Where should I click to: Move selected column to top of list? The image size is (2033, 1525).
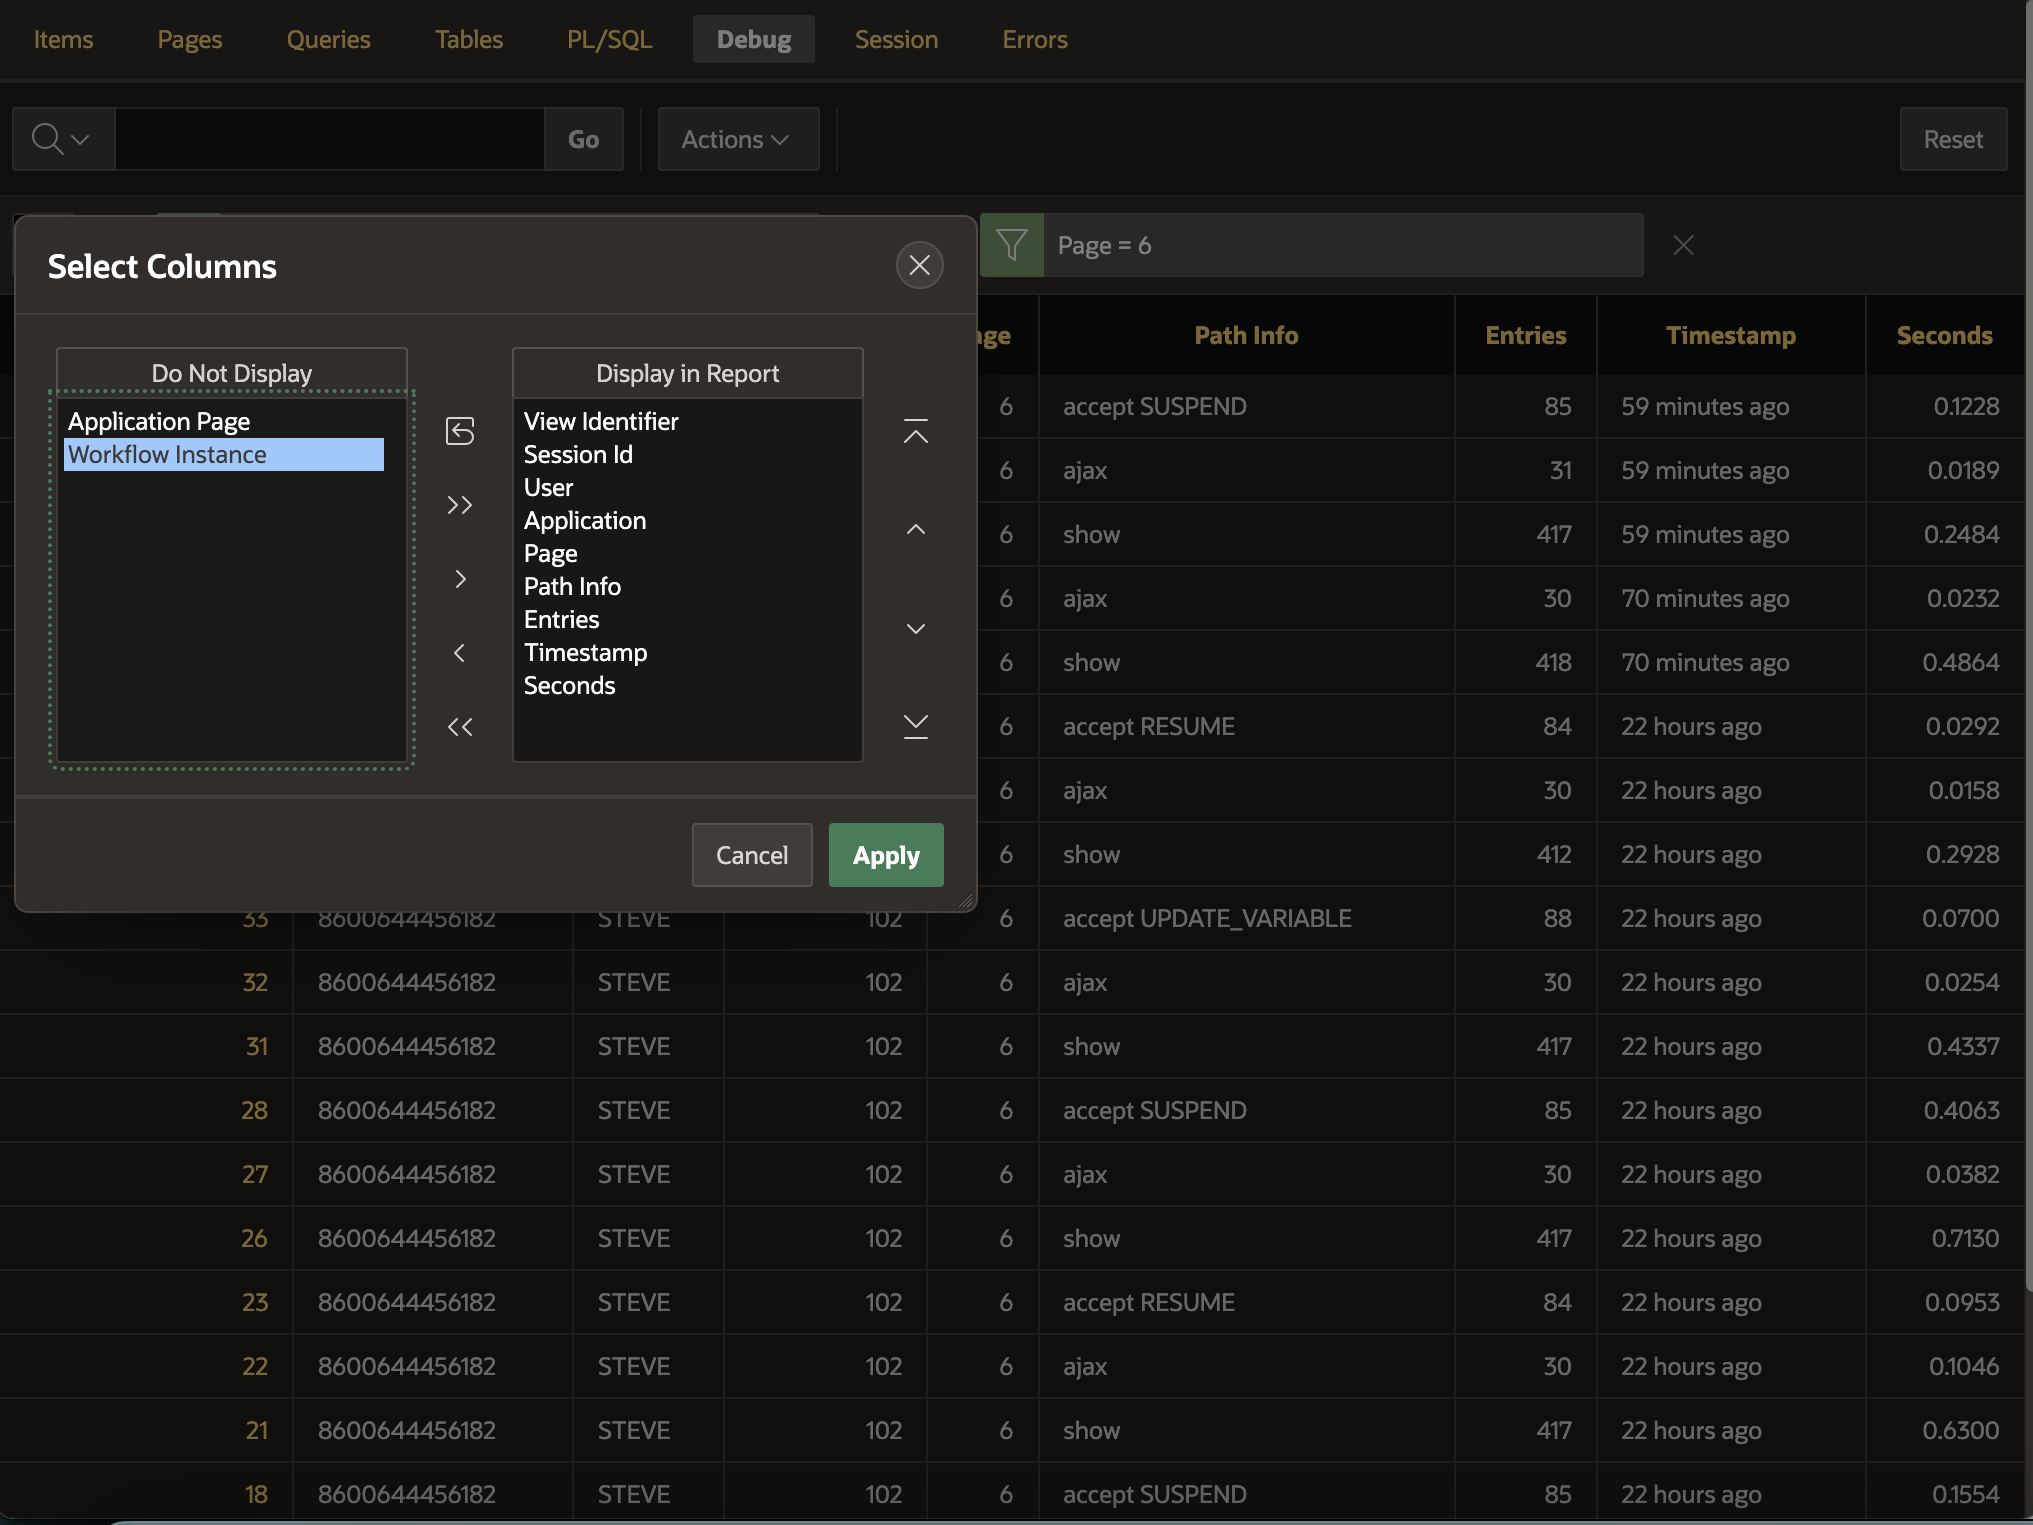(915, 432)
